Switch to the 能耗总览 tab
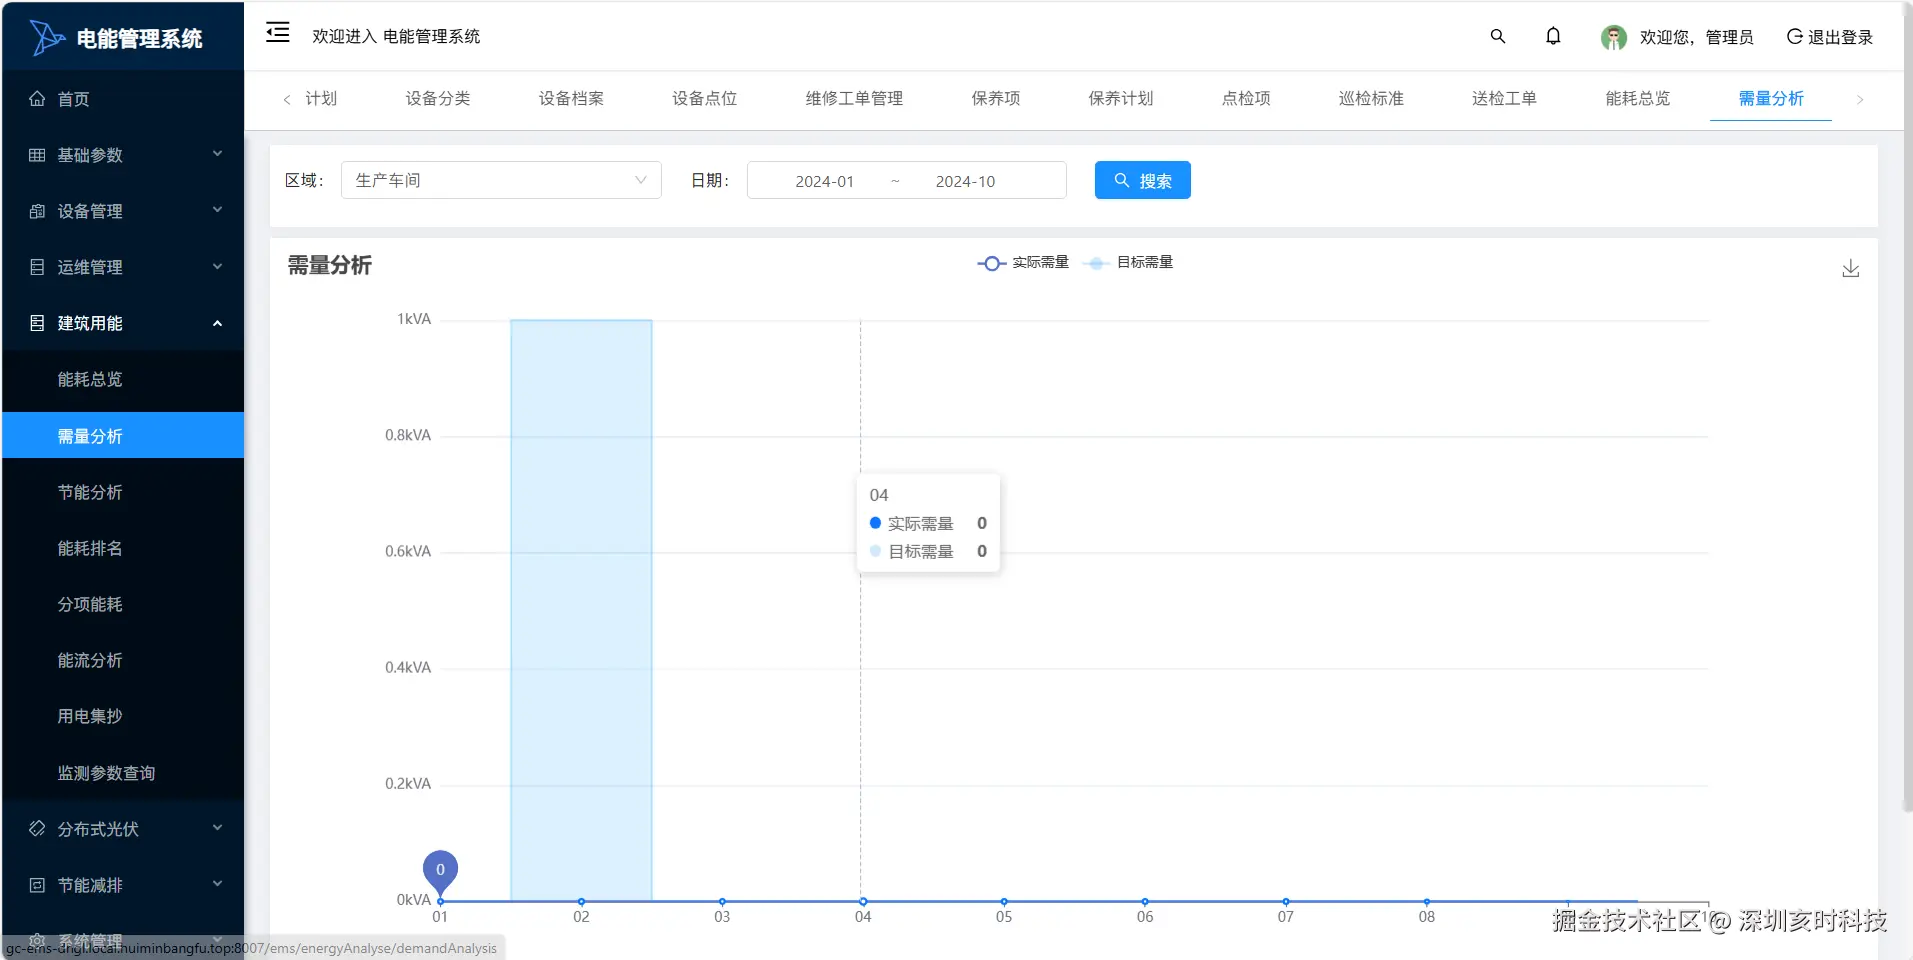 (1638, 98)
